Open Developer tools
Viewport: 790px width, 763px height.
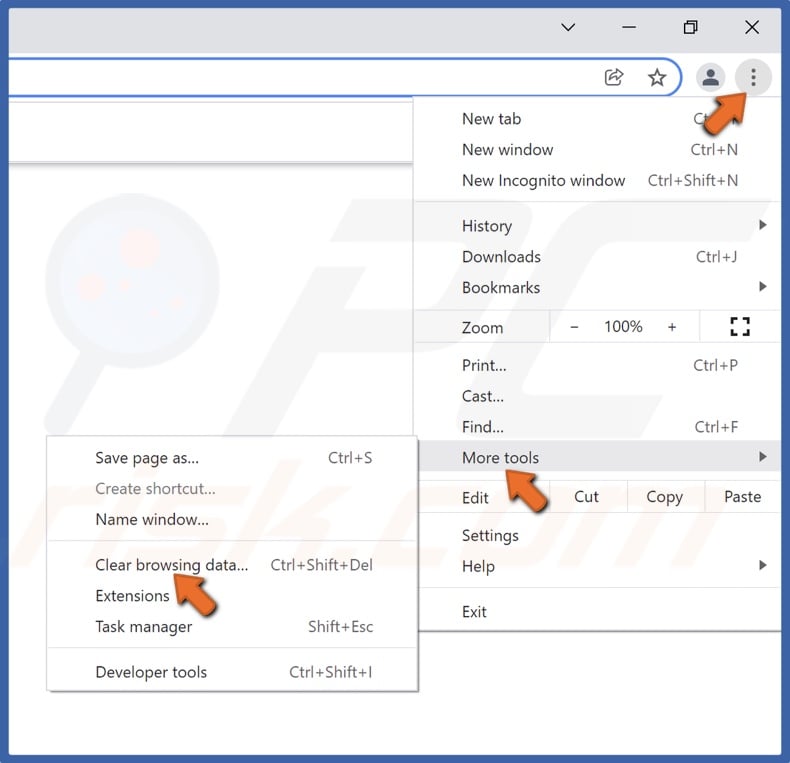[232, 672]
